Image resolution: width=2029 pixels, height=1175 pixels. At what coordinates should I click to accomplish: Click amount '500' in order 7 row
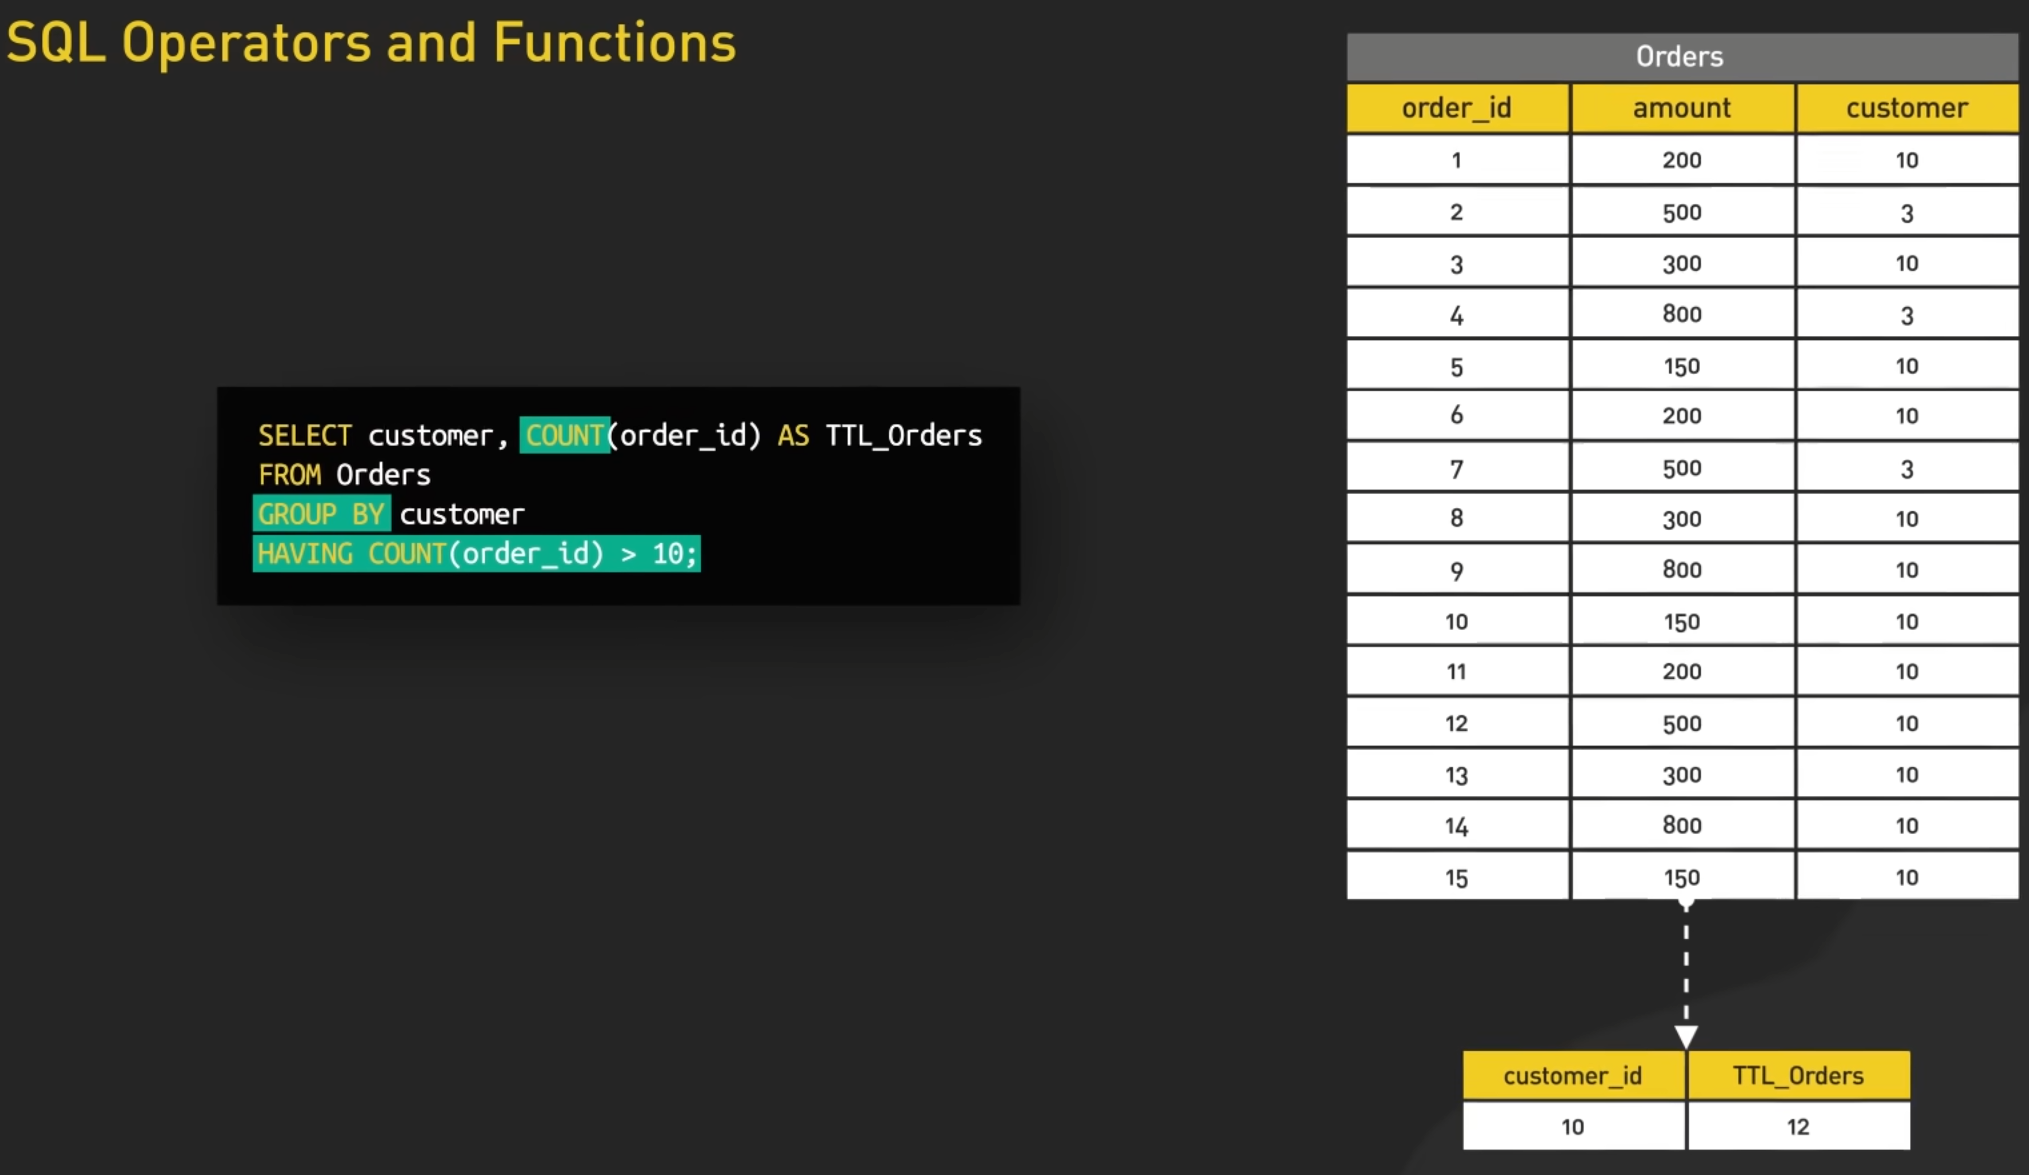tap(1682, 468)
